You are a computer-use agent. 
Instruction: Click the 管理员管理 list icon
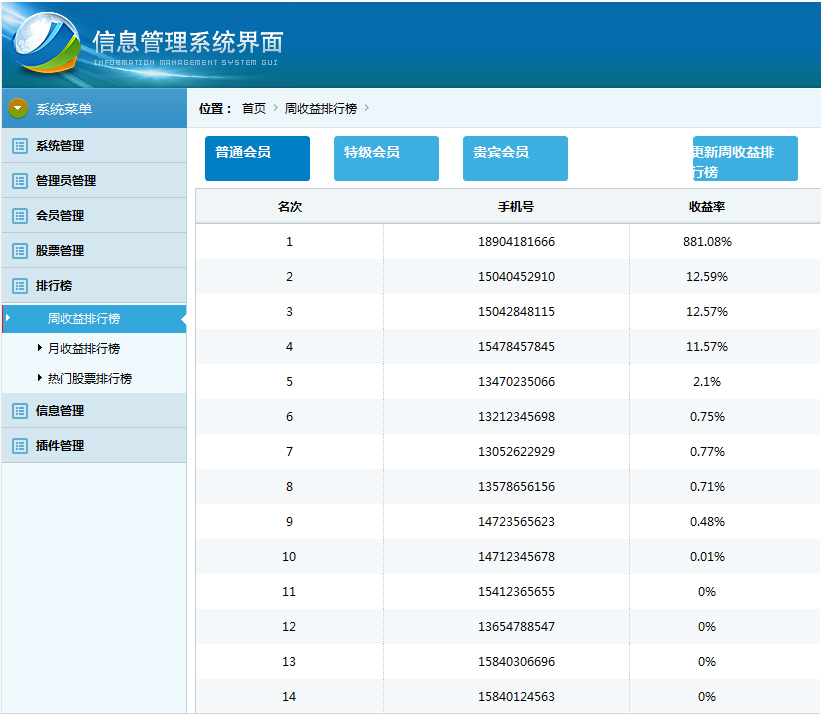point(20,181)
